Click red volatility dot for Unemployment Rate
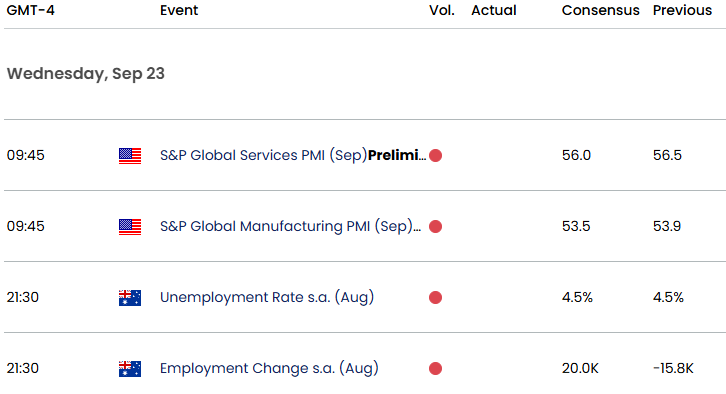 pyautogui.click(x=435, y=297)
